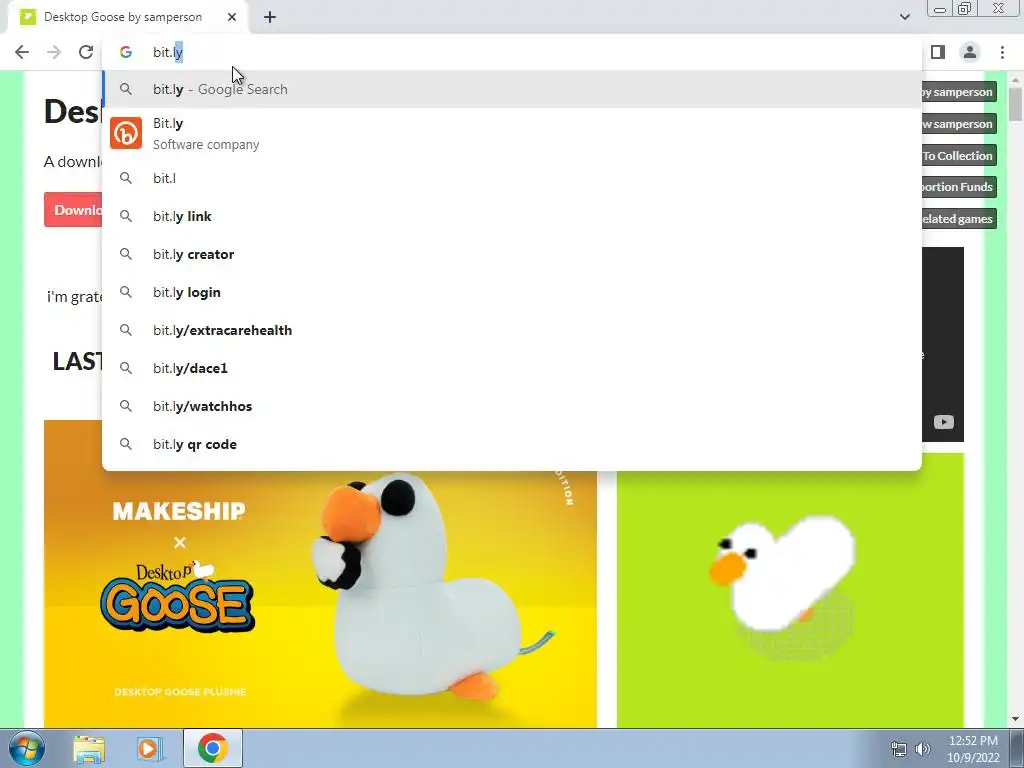This screenshot has width=1024, height=768.
Task: Select the 'bit.ly/dace1' suggestion
Action: coord(512,368)
